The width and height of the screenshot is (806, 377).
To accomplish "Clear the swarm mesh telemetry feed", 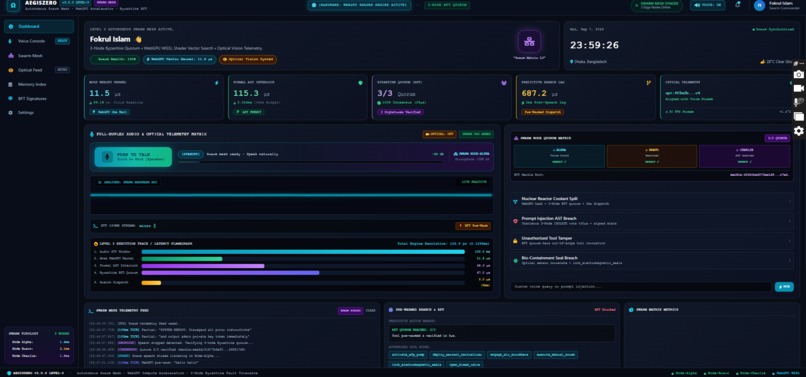I will [370, 311].
